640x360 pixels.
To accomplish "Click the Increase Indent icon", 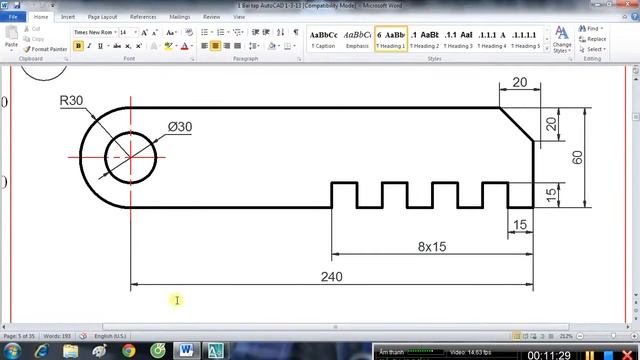I will (x=266, y=32).
